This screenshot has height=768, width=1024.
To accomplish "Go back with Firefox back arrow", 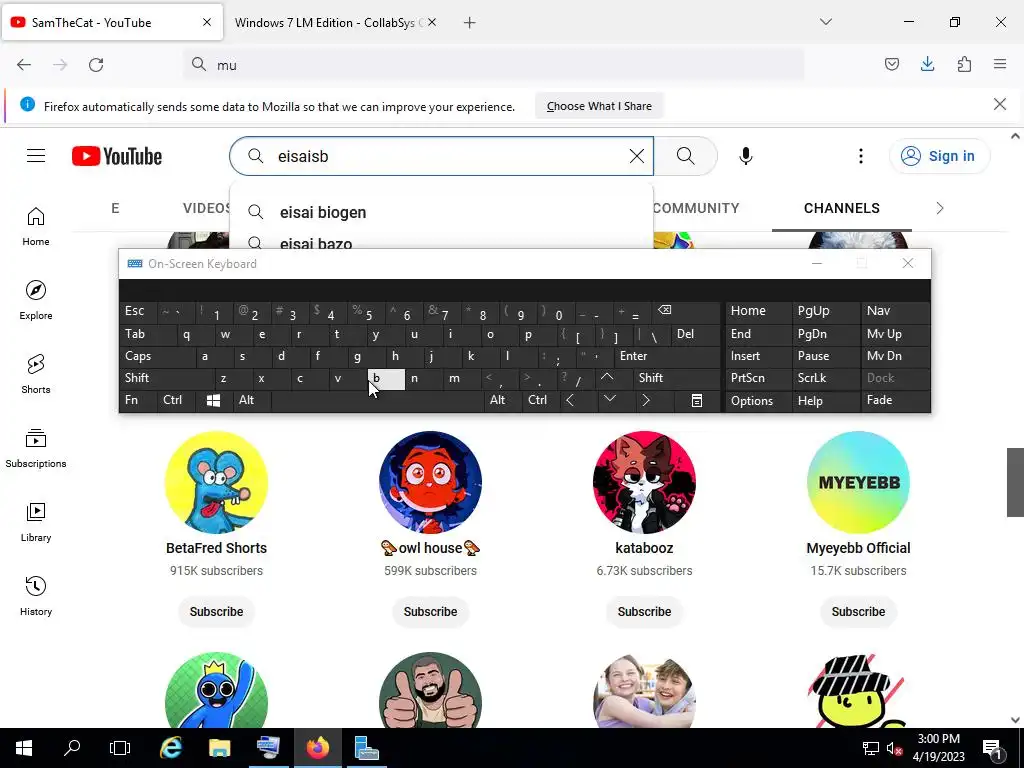I will coord(24,65).
